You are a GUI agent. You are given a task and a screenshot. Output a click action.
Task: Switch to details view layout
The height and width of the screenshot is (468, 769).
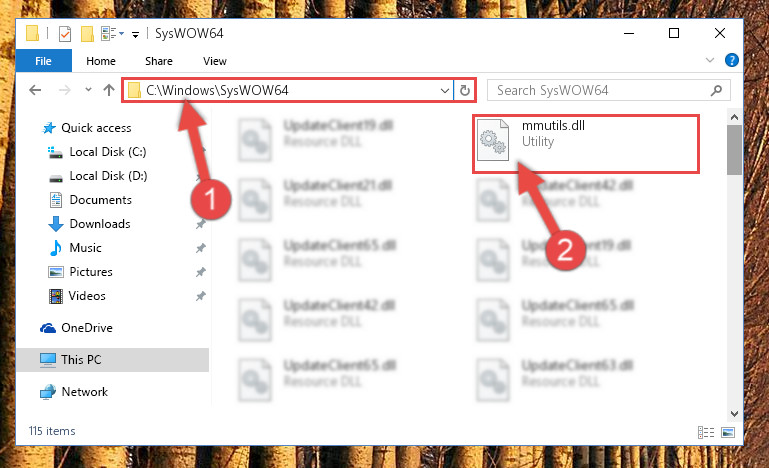[706, 432]
